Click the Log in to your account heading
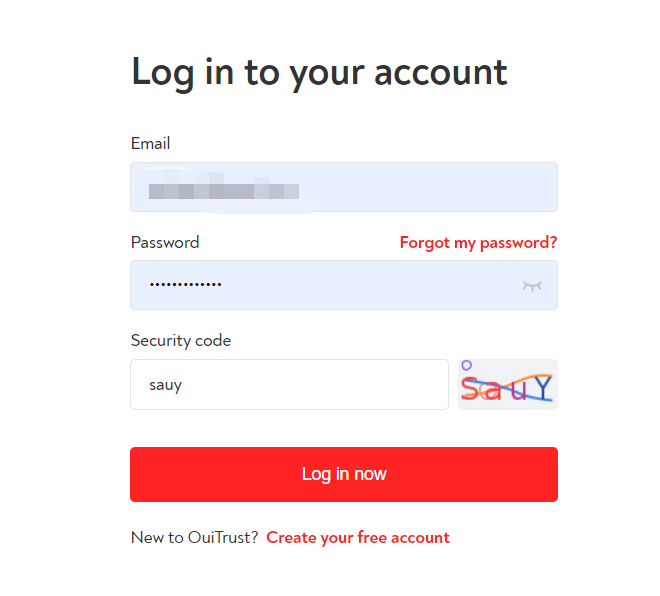This screenshot has width=660, height=596. [319, 73]
